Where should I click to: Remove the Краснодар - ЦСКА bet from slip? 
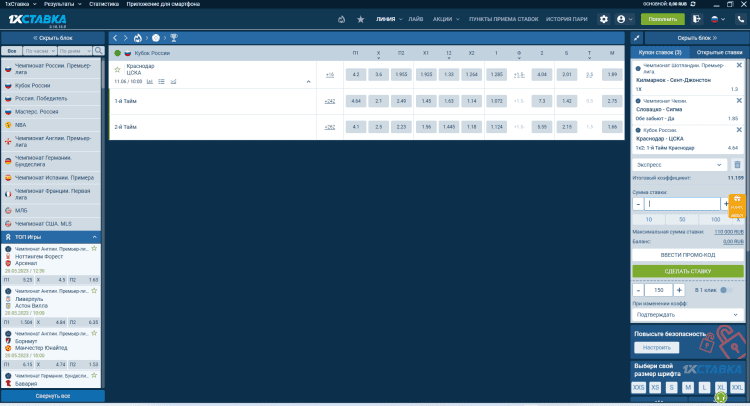click(739, 130)
